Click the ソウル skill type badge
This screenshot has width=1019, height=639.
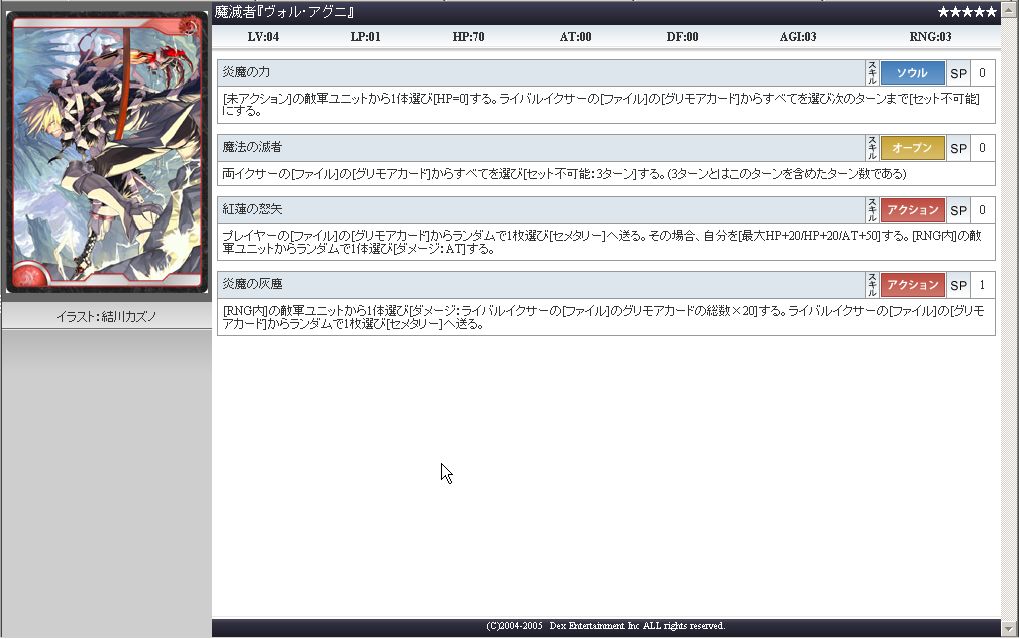coord(912,73)
